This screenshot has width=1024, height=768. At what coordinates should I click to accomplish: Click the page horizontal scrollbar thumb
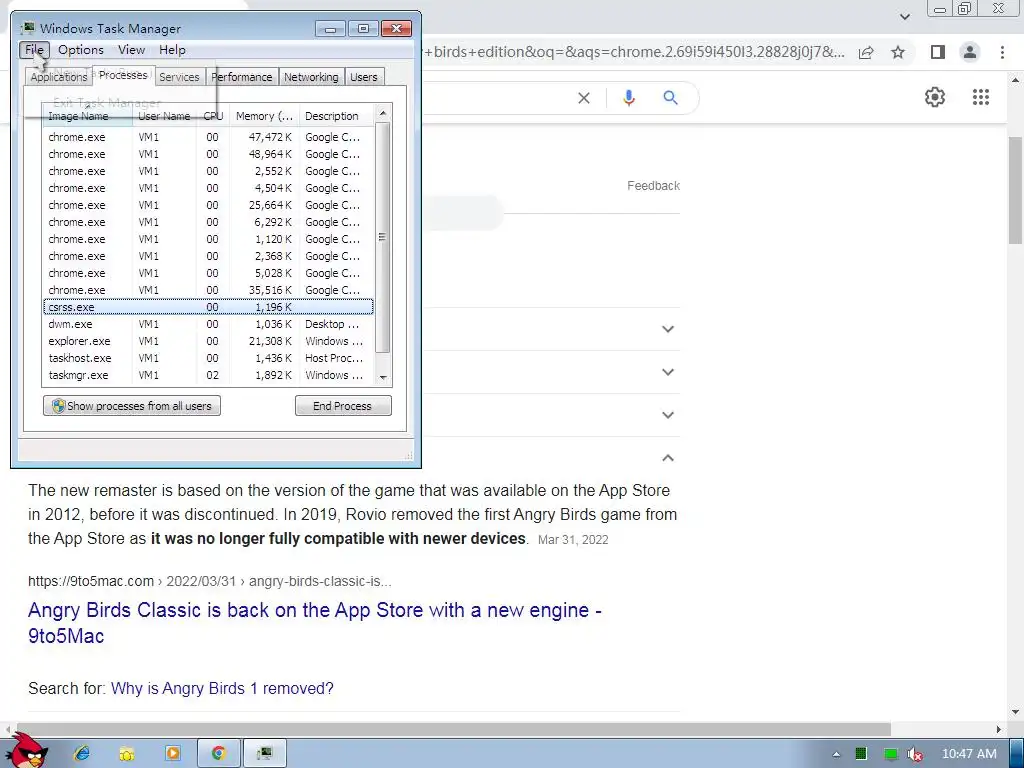(452, 729)
